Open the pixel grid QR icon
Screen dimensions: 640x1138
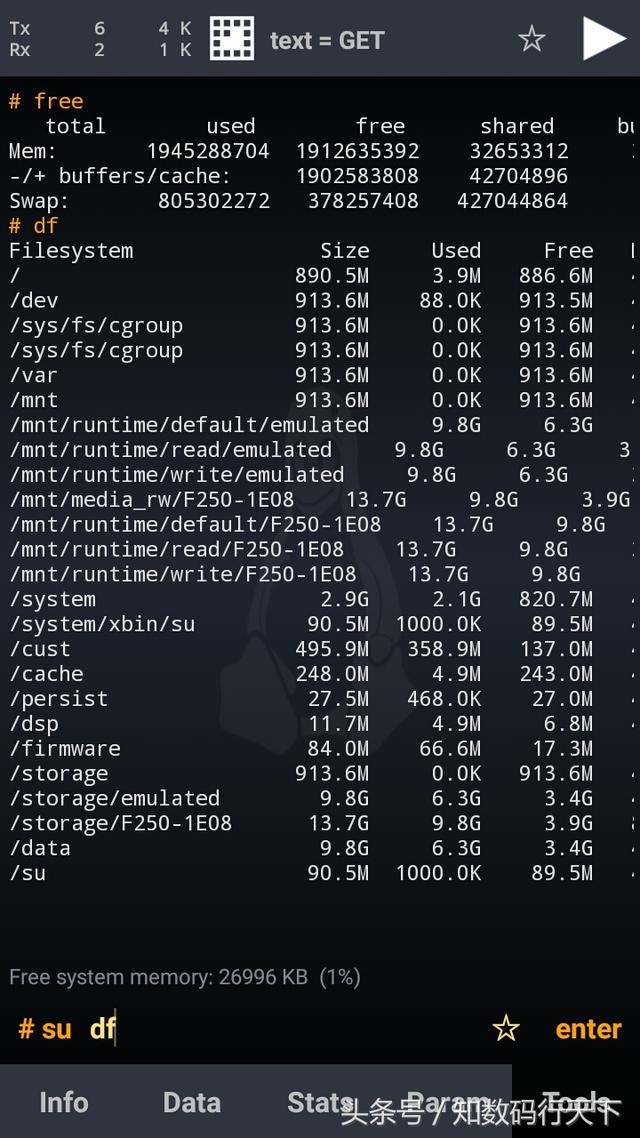click(232, 38)
